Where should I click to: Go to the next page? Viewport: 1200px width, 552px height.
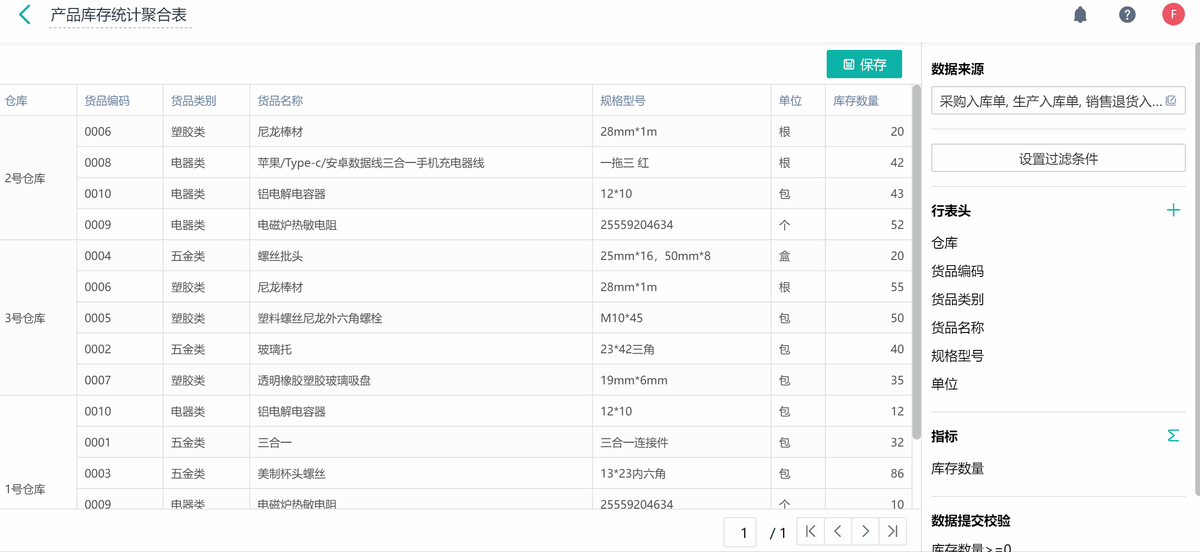[x=866, y=532]
